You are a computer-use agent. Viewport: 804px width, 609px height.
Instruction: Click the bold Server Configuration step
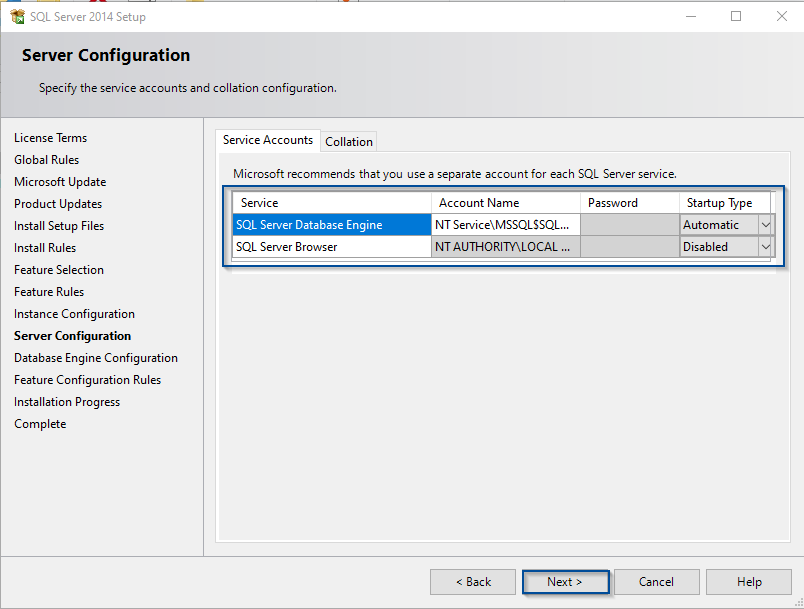pyautogui.click(x=72, y=336)
